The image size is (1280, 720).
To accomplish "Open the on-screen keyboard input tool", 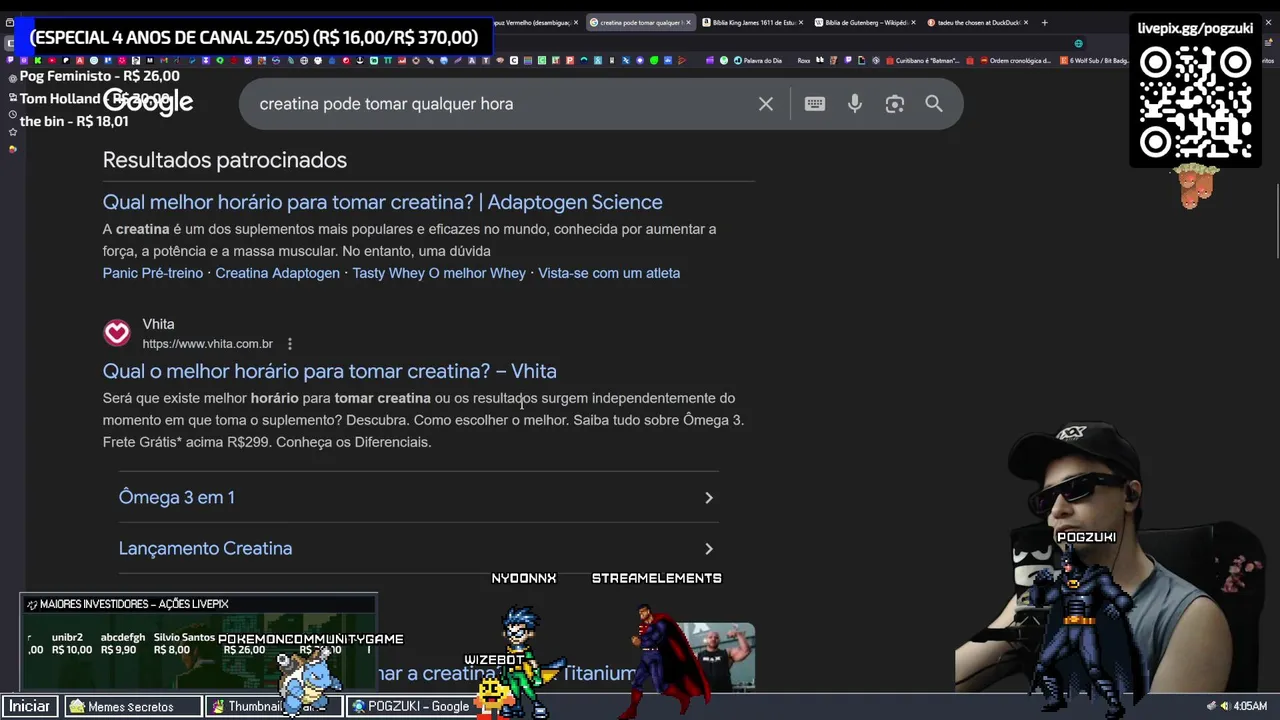I will click(815, 104).
